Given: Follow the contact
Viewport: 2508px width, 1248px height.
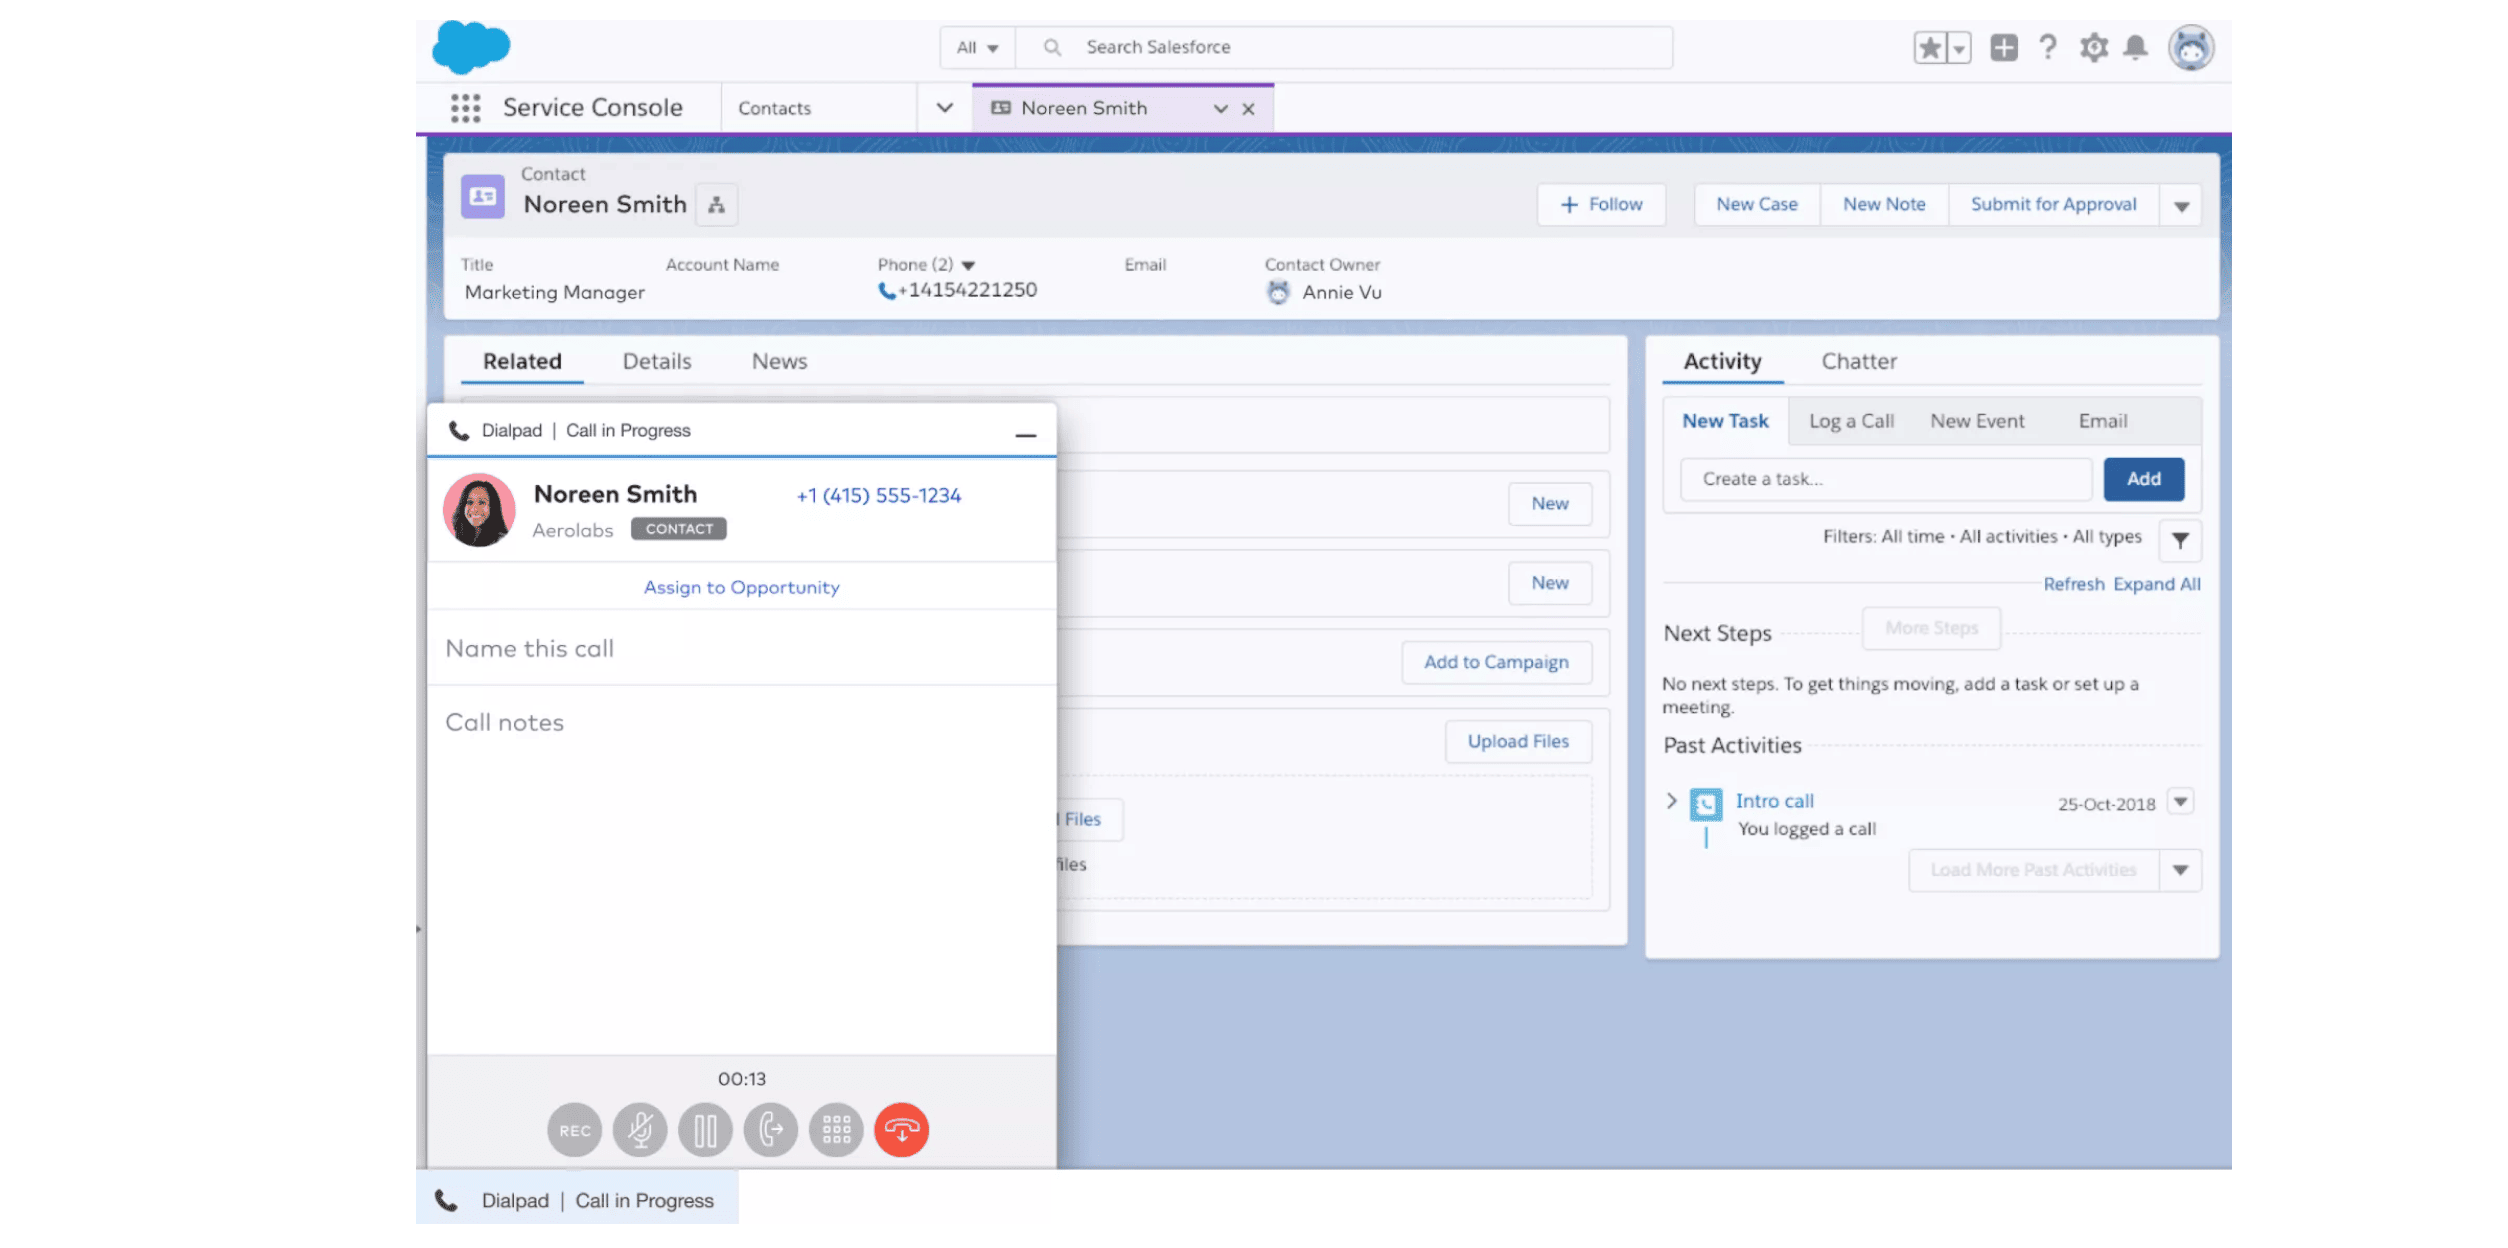Looking at the screenshot, I should [x=1601, y=205].
